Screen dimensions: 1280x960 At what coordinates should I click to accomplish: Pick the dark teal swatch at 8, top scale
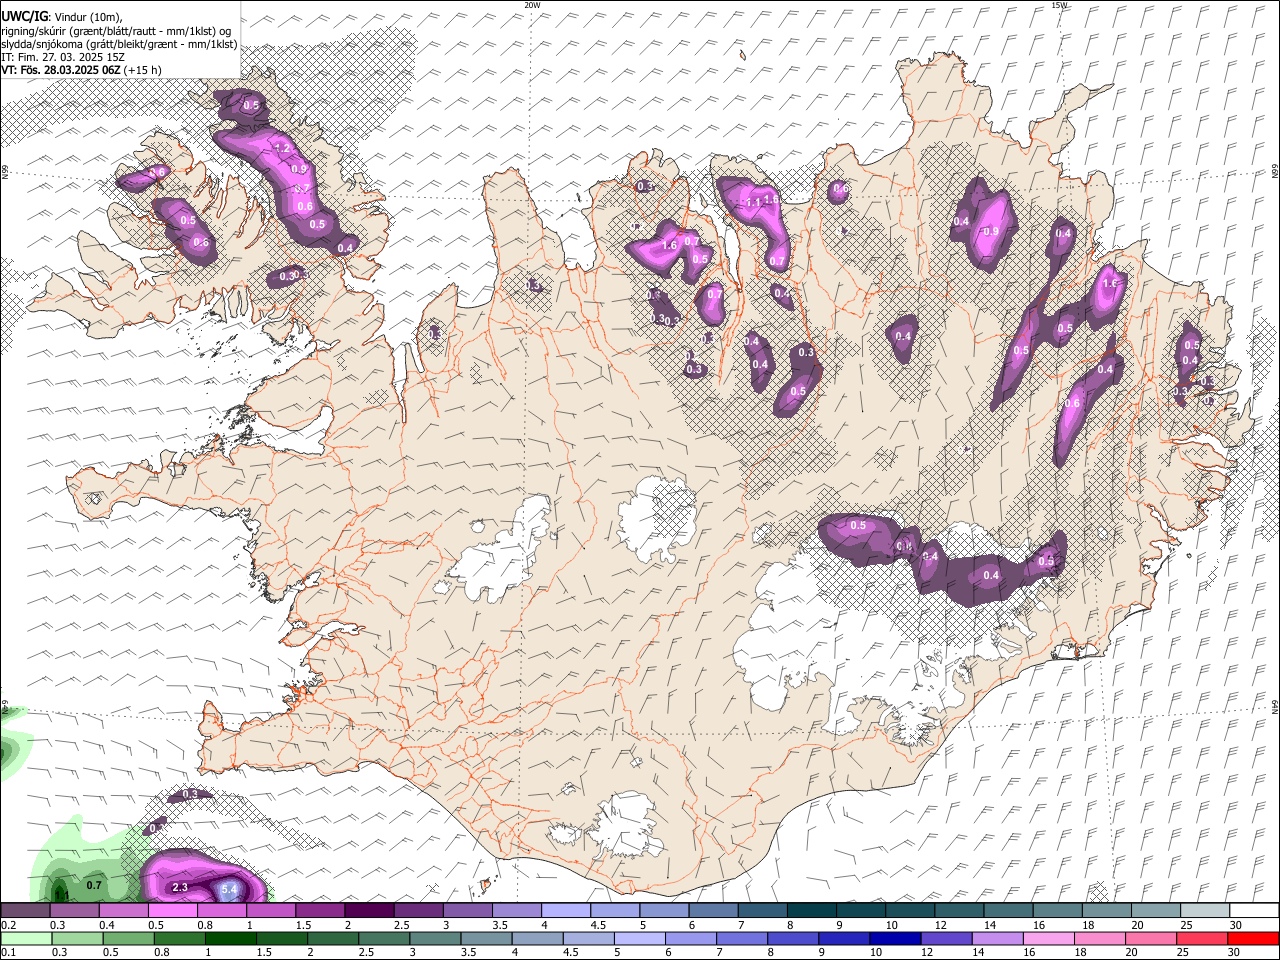click(811, 911)
